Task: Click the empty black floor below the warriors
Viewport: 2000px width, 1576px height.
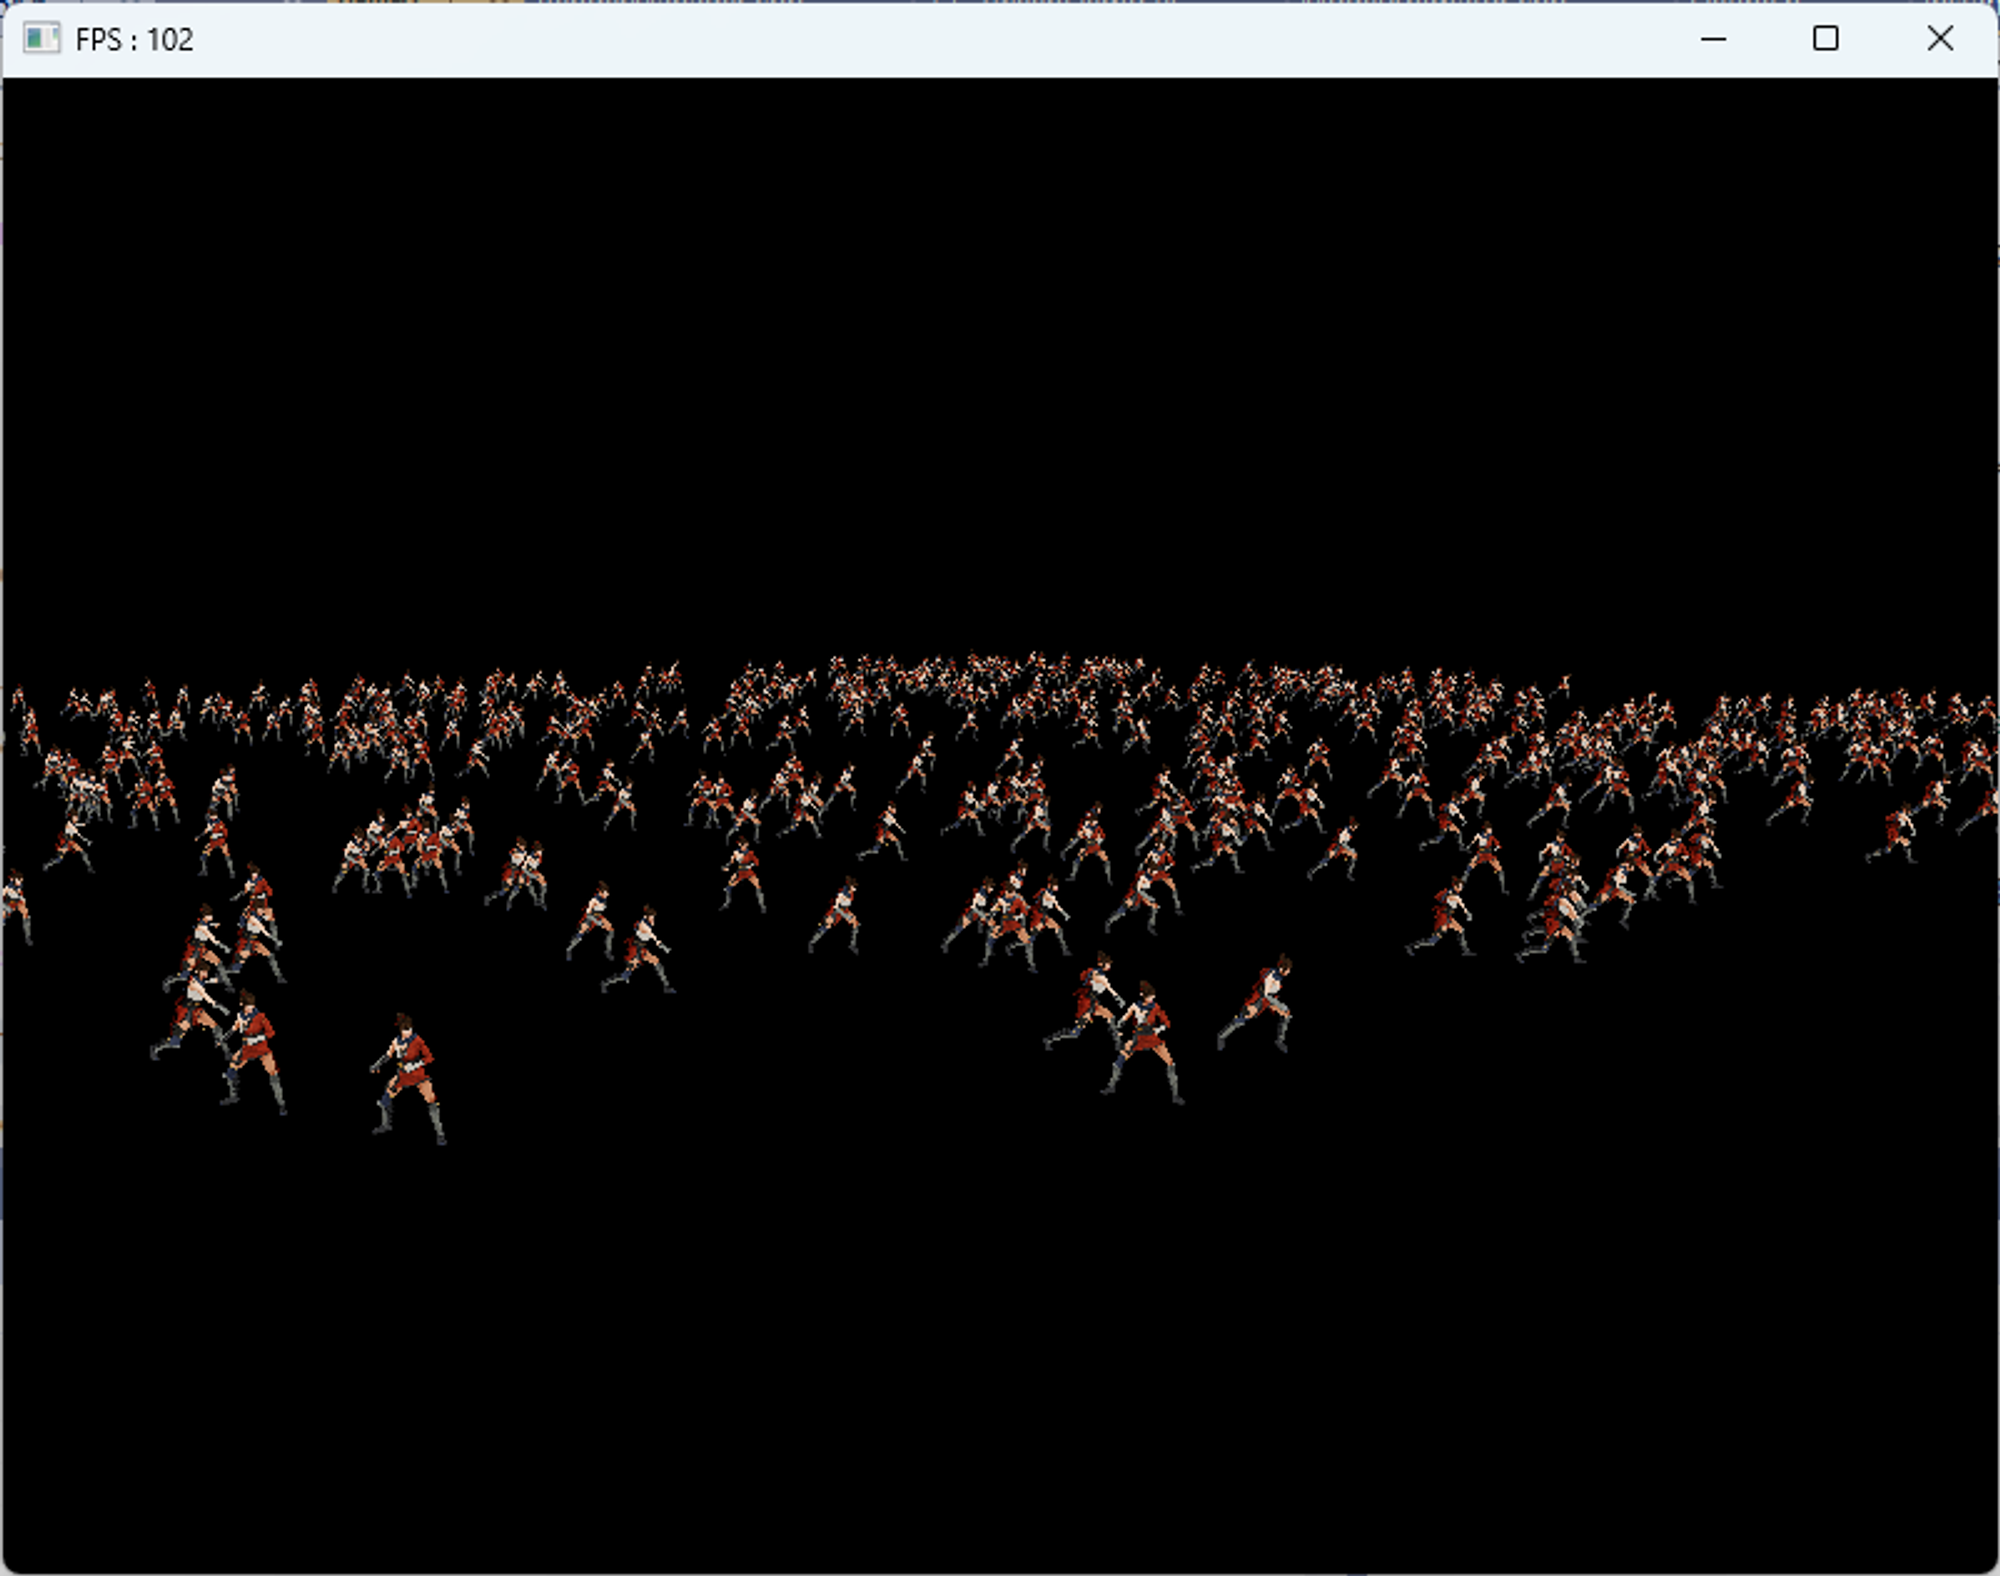Action: (x=1000, y=1350)
